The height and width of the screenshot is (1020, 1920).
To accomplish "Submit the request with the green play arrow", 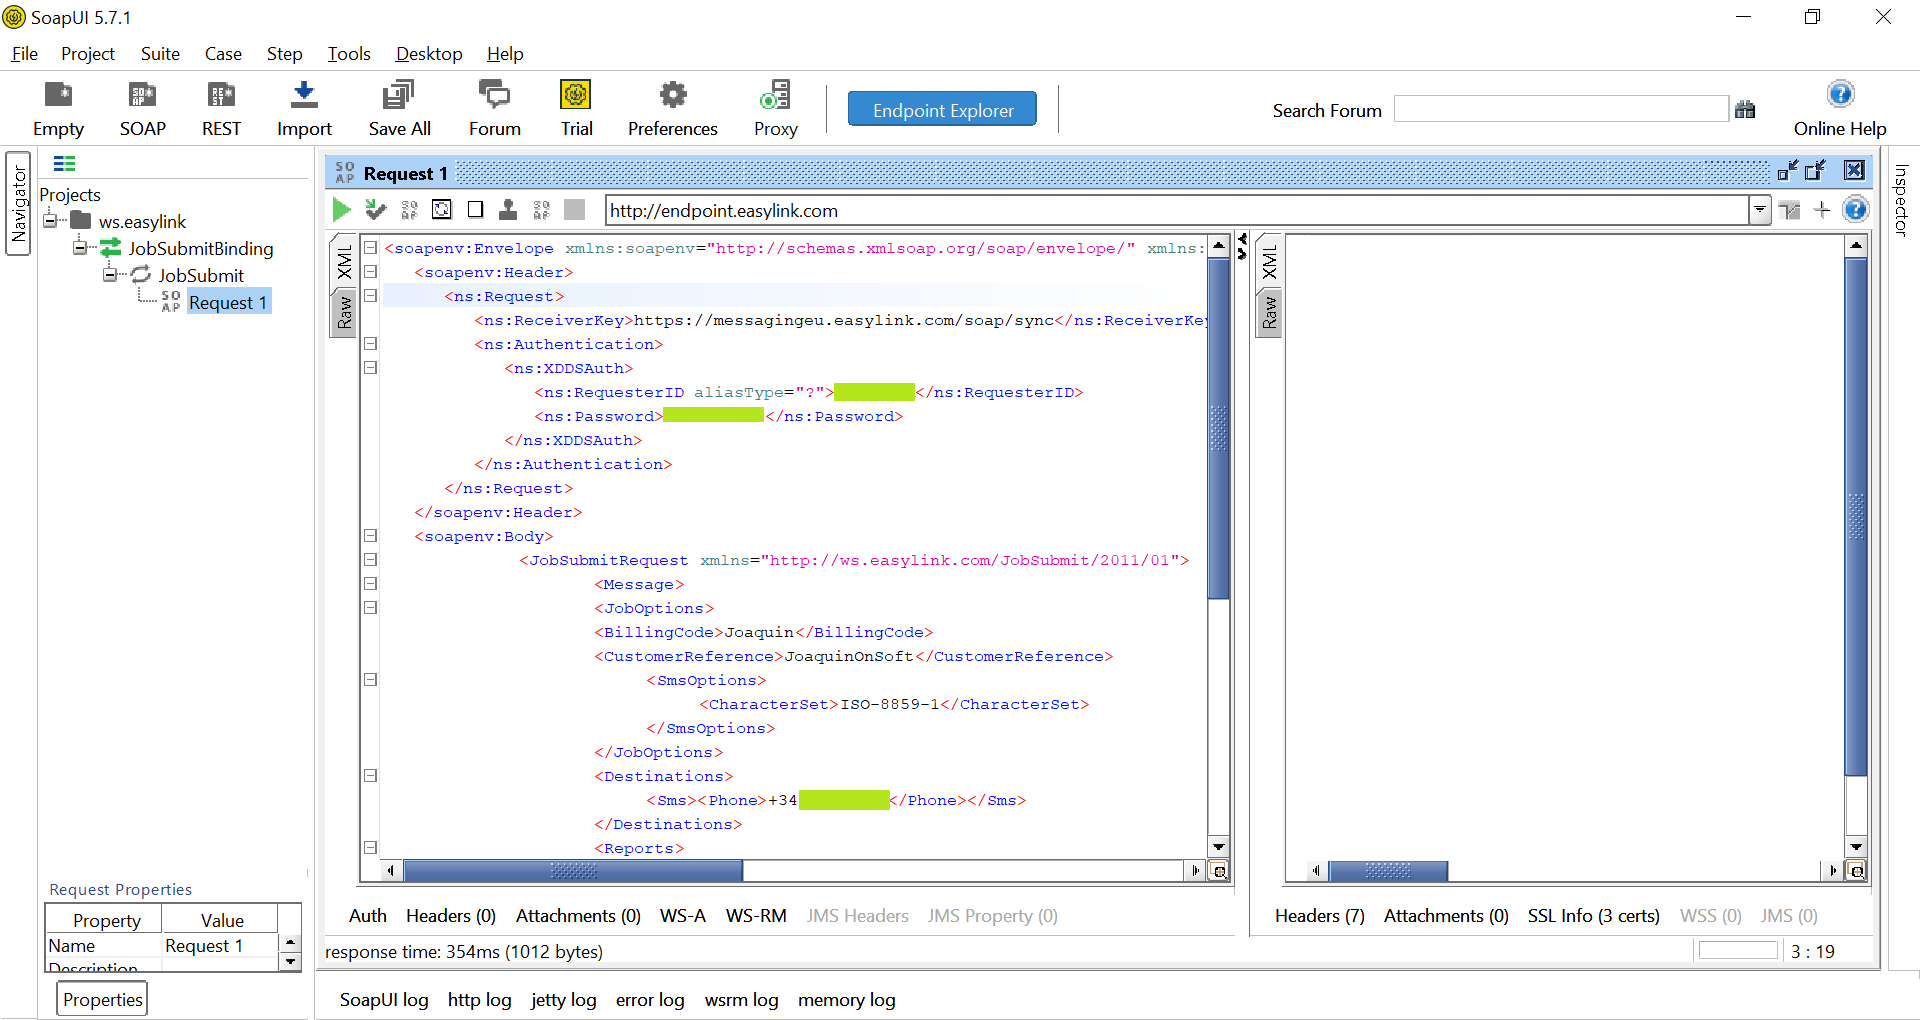I will click(341, 209).
